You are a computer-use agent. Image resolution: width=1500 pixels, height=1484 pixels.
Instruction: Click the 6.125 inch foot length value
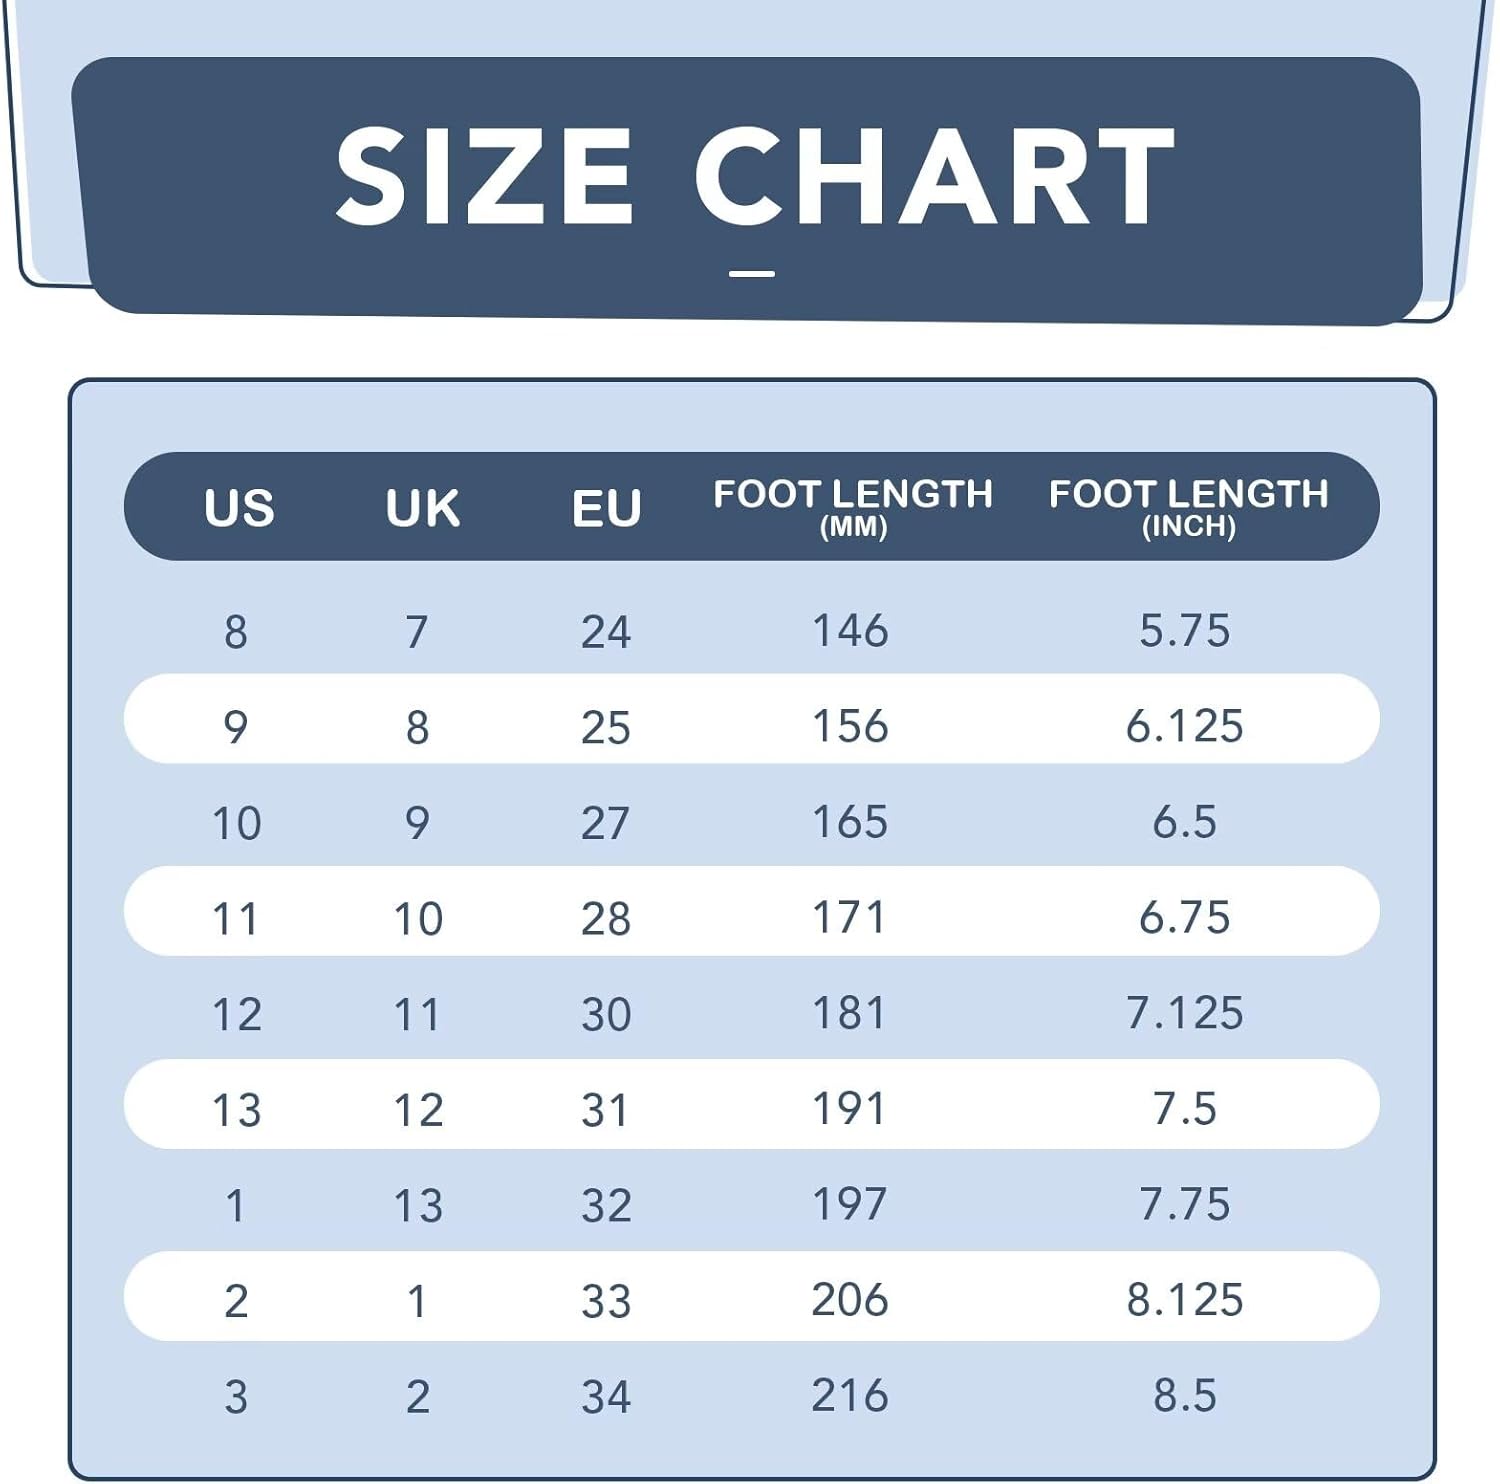click(x=1185, y=726)
